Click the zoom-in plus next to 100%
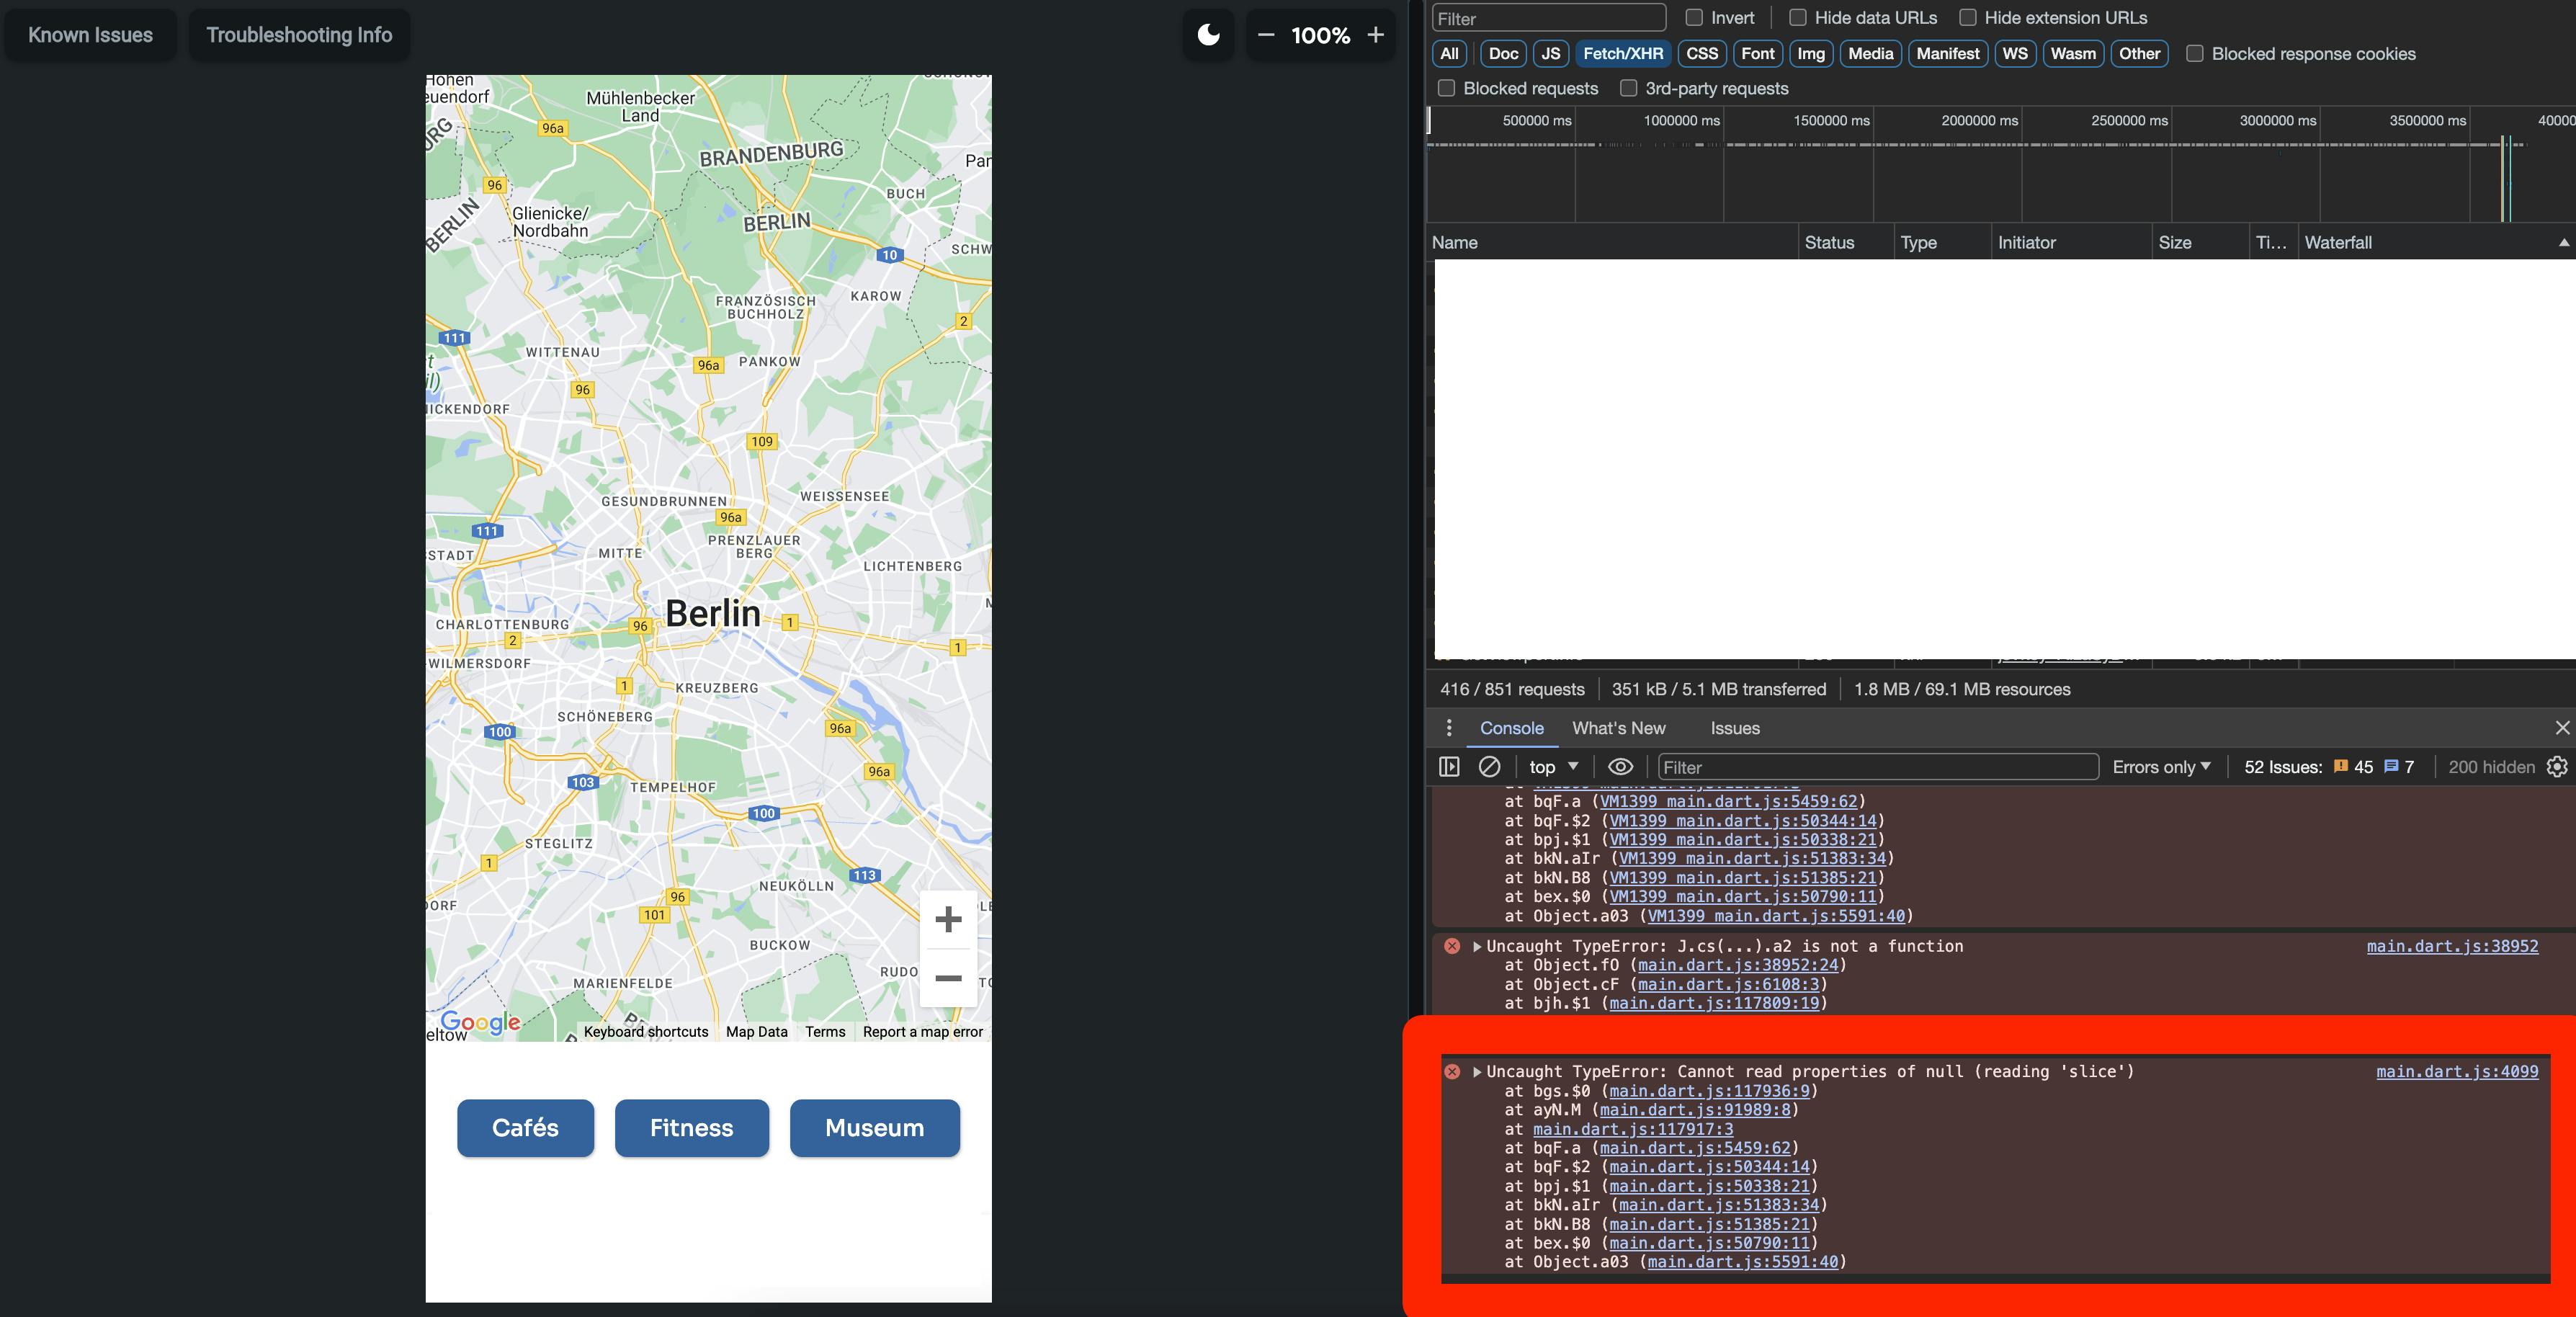 tap(1375, 35)
